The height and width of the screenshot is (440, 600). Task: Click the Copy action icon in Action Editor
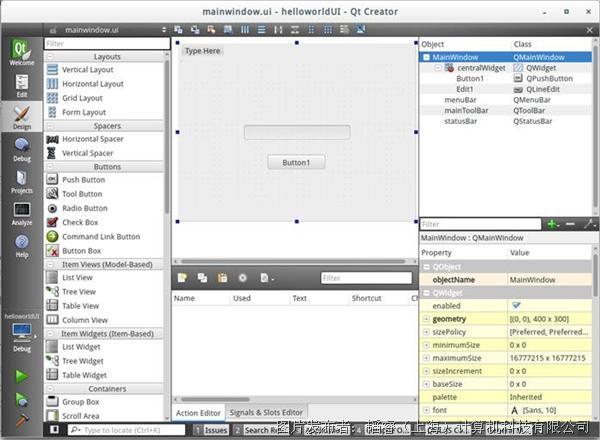(x=202, y=278)
